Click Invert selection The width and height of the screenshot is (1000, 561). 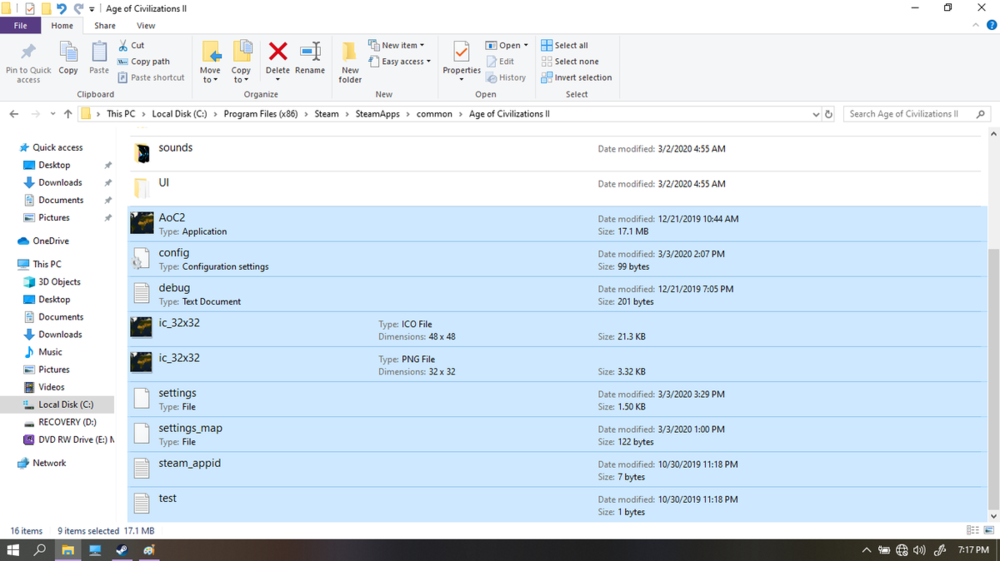(x=577, y=77)
